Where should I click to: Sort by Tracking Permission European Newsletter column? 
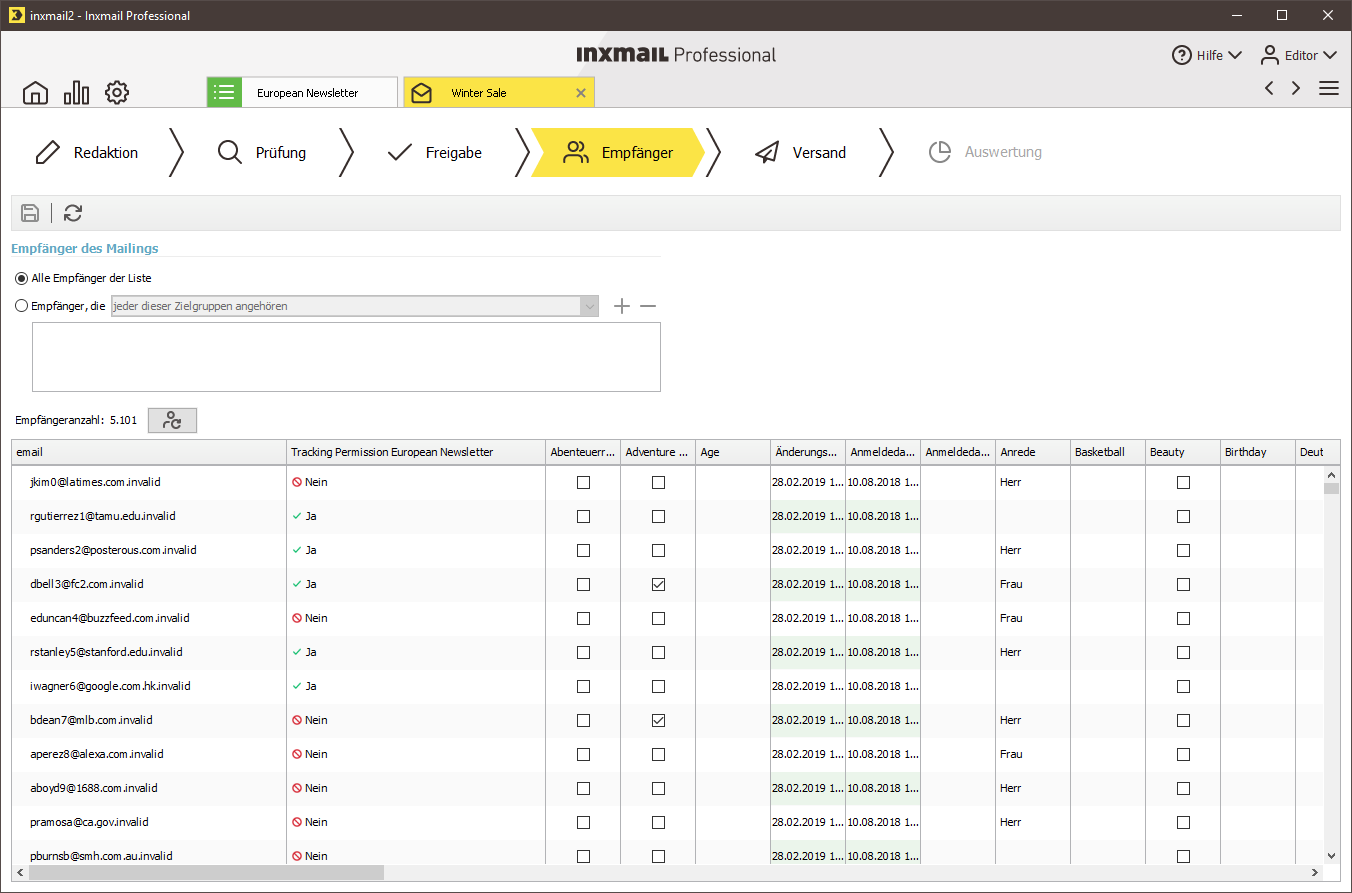coord(416,452)
